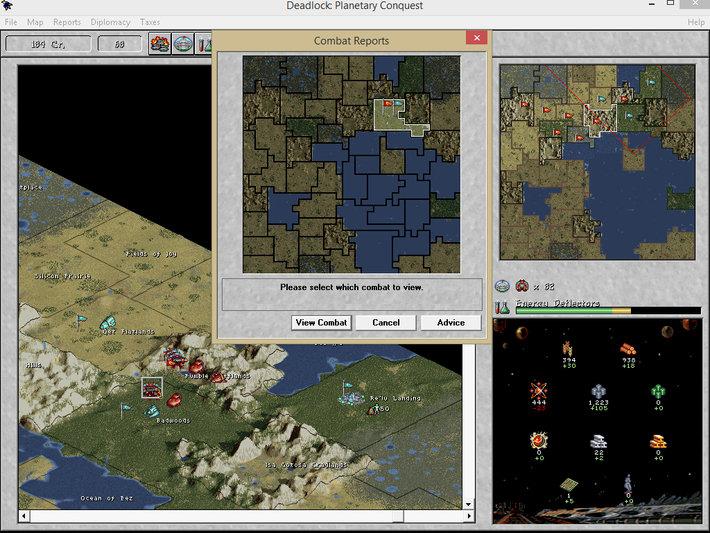Click the map scroll left arrow

[24, 516]
